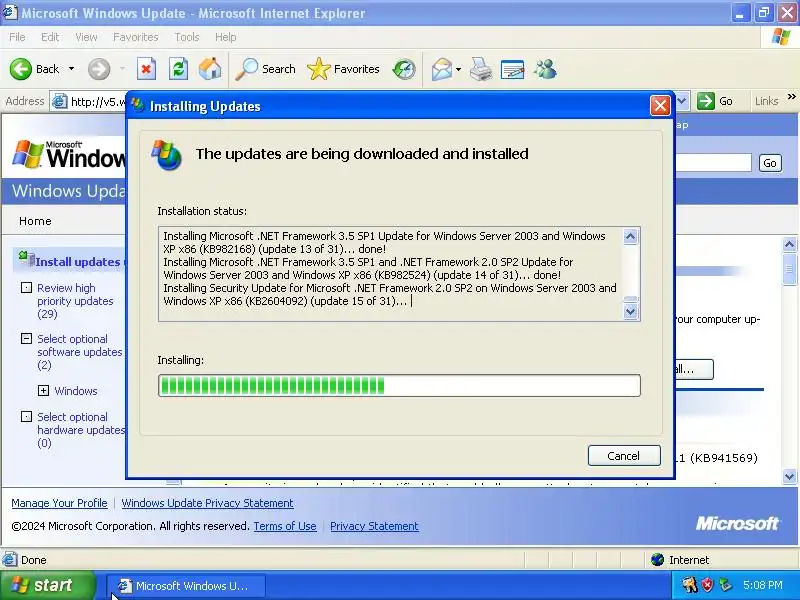Click the page search Go button
This screenshot has height=600, width=800.
(770, 163)
